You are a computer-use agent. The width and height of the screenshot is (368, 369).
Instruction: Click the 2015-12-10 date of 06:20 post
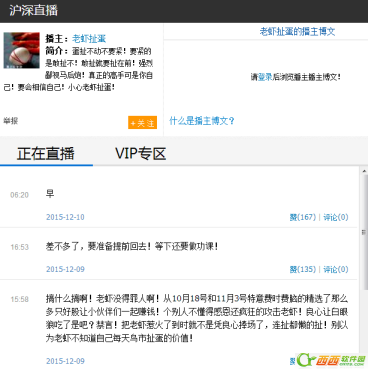coord(65,217)
